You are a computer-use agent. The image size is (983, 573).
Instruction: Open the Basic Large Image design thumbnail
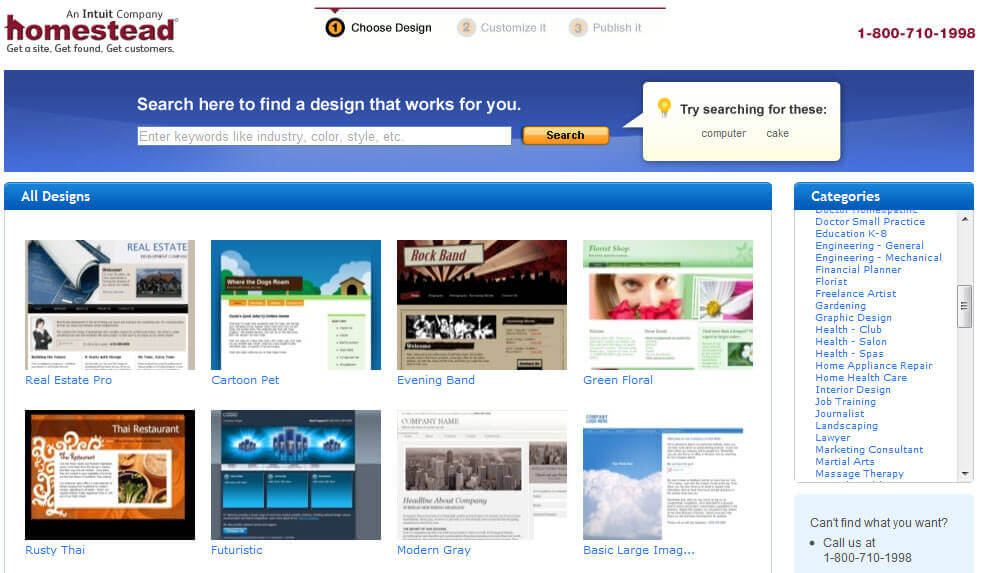[663, 475]
